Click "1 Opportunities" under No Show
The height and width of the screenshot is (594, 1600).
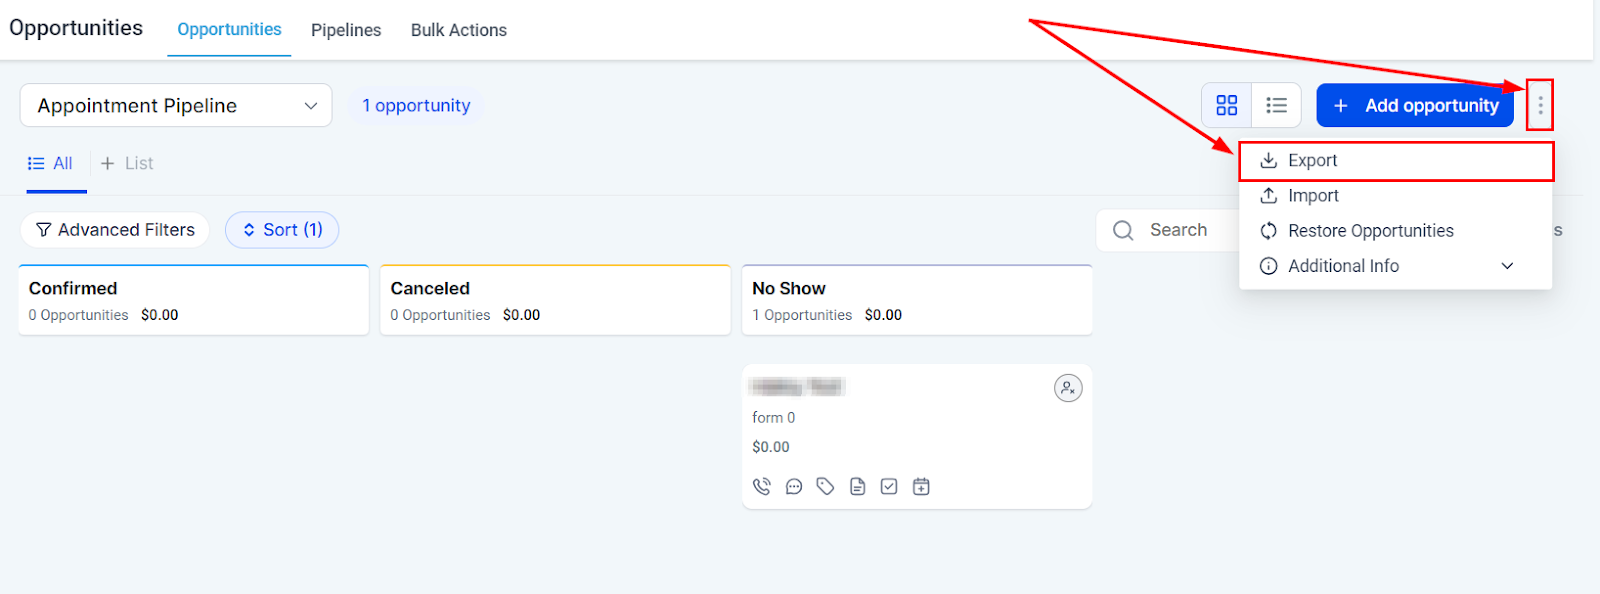(802, 315)
